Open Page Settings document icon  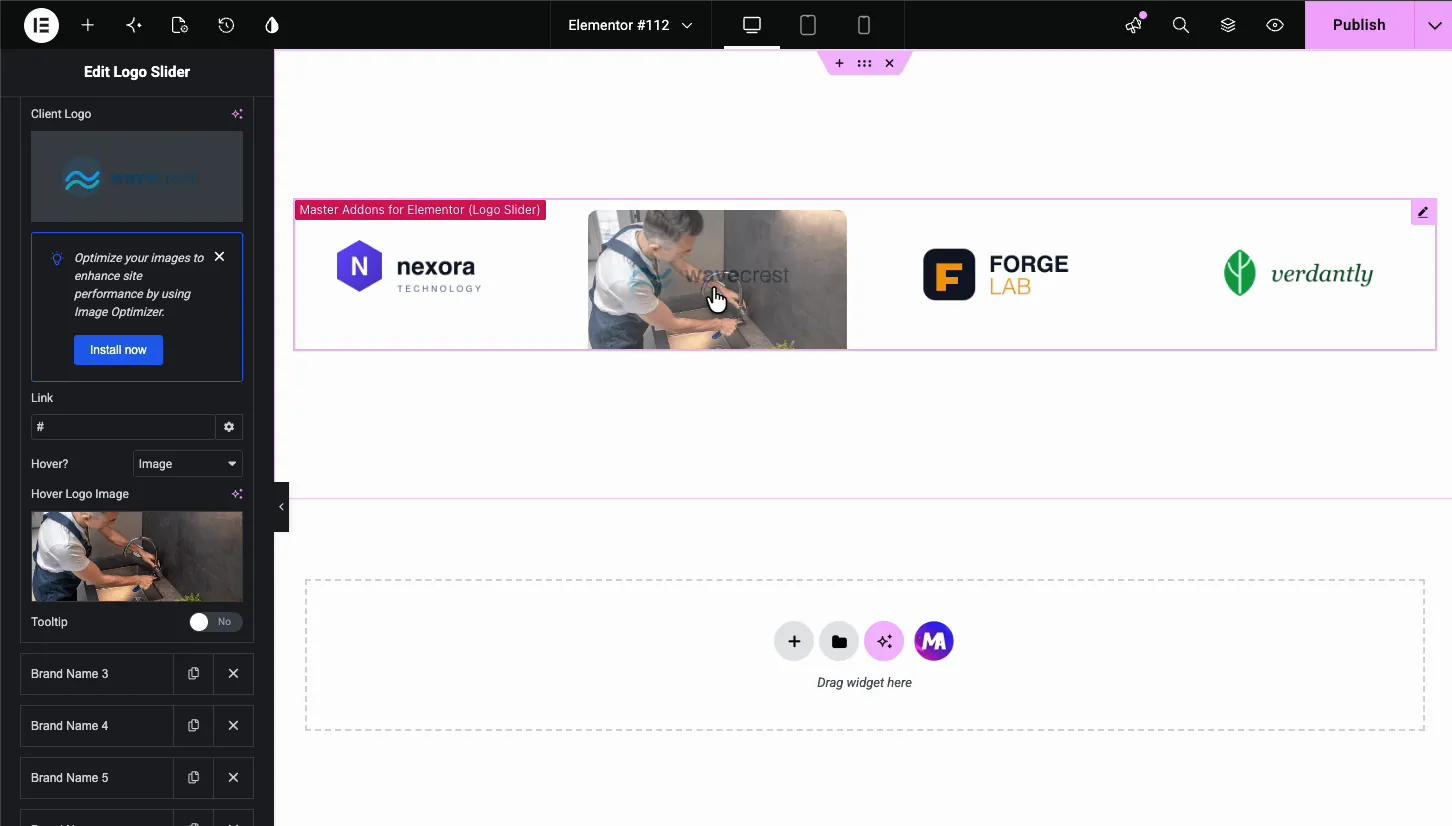(180, 25)
